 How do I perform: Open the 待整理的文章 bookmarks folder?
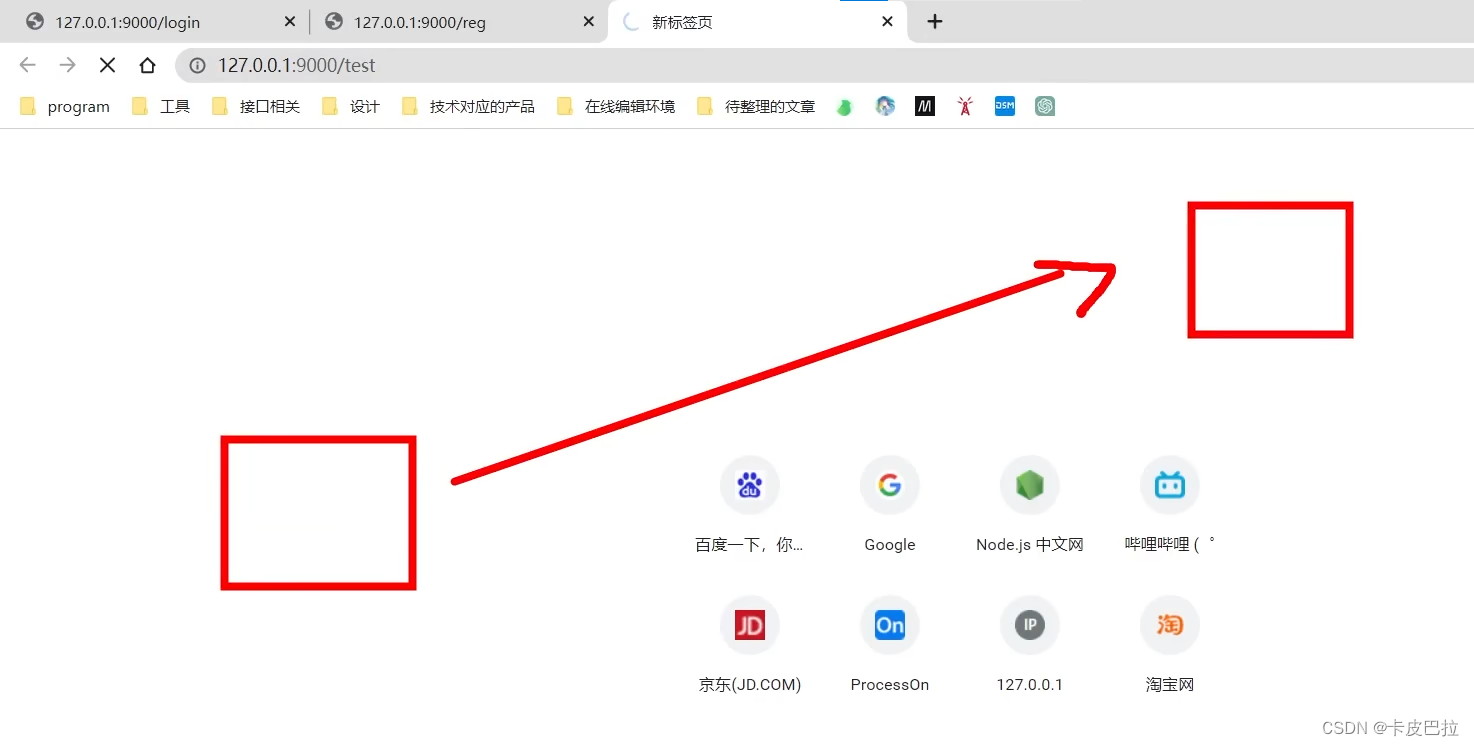coord(756,106)
